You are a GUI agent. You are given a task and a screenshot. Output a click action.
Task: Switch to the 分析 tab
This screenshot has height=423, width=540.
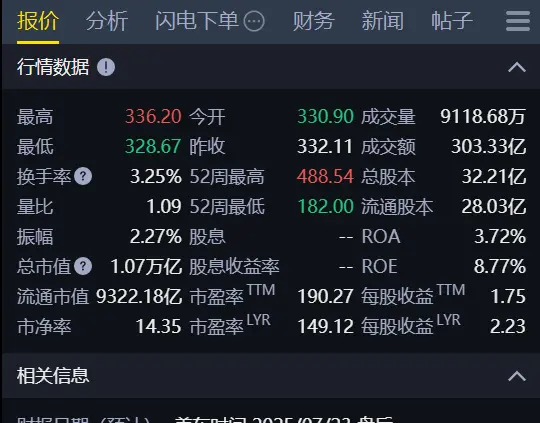107,21
